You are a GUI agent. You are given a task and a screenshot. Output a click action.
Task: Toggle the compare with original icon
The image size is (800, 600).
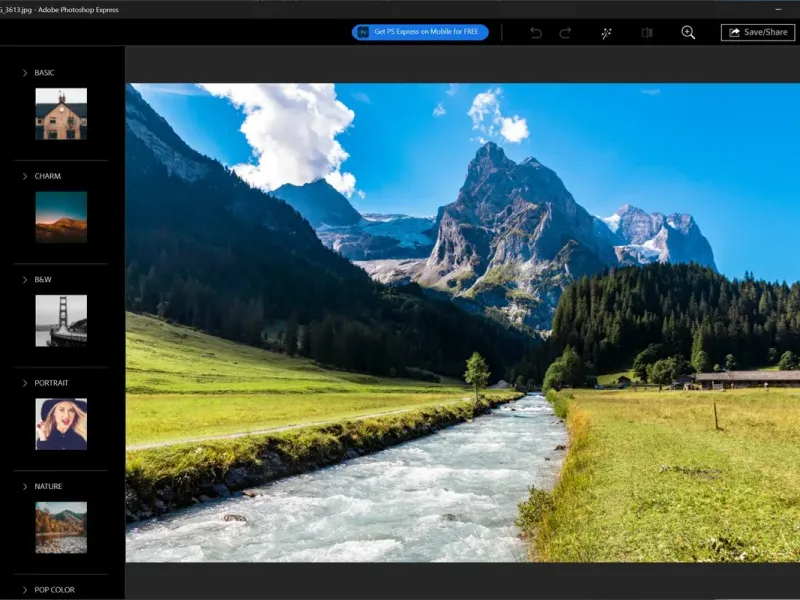[647, 33]
